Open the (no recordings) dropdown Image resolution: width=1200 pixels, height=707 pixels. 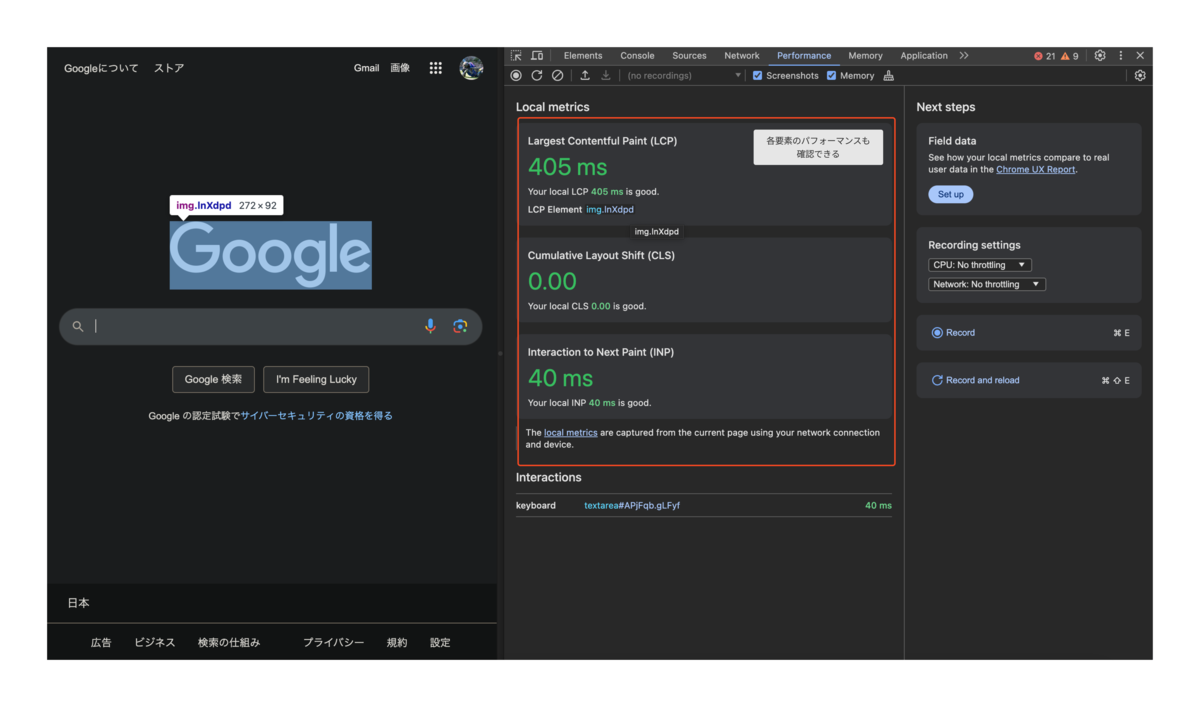pos(684,75)
